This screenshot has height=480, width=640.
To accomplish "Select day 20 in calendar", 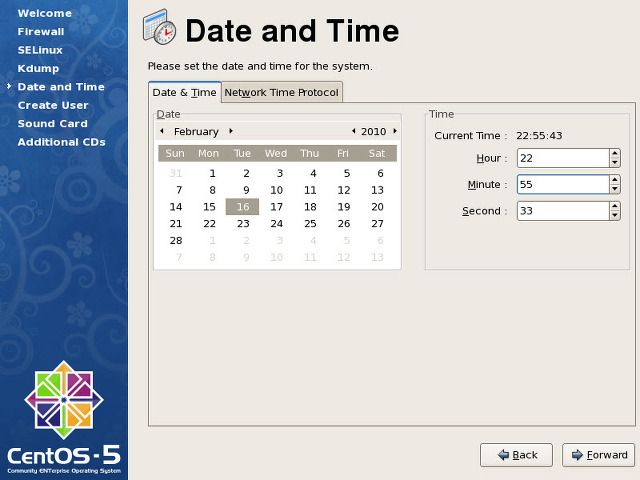I will tap(377, 207).
